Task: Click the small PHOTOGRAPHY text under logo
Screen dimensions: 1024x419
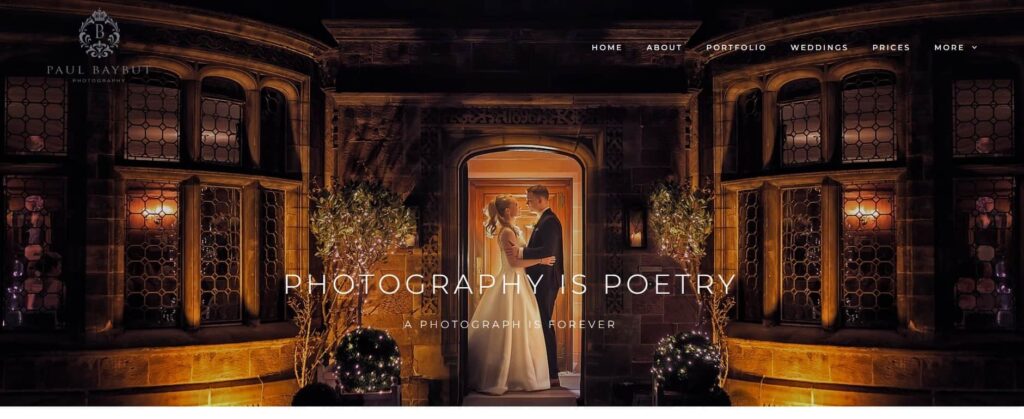Action: point(99,80)
